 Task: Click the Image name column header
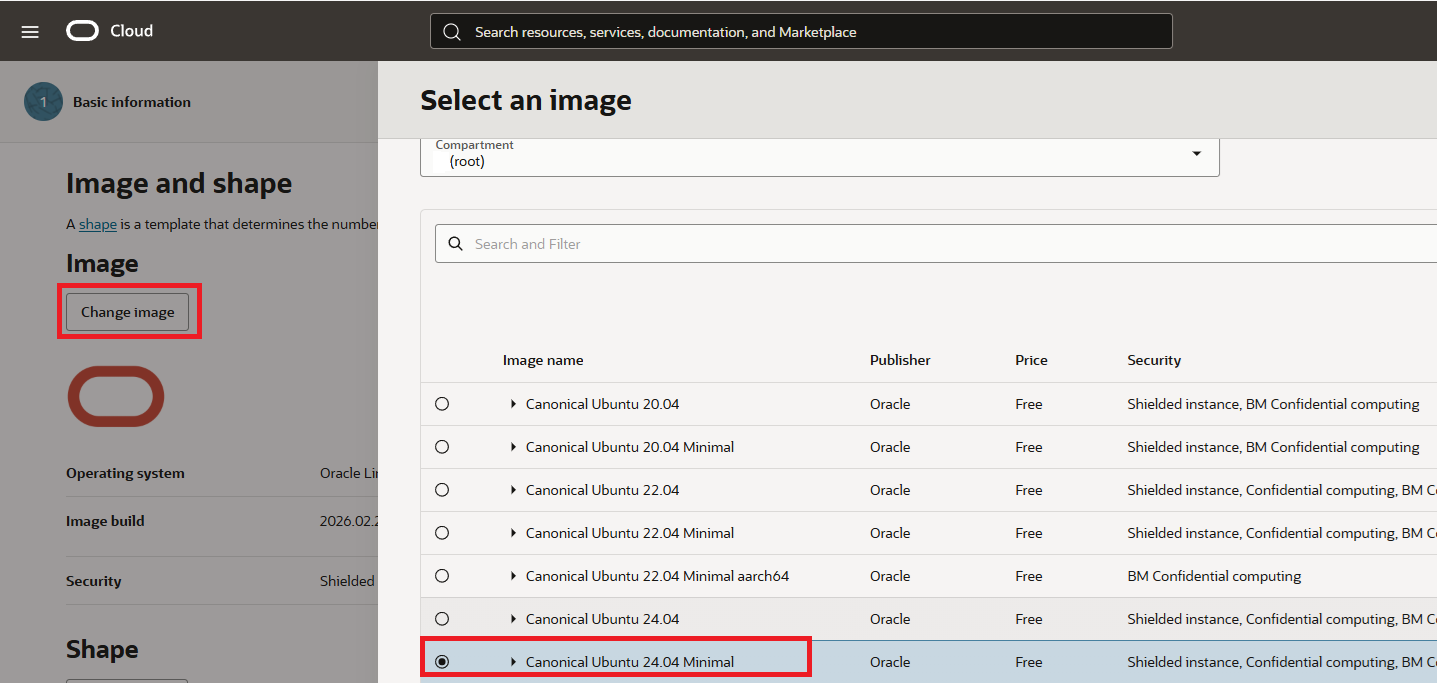pyautogui.click(x=543, y=360)
